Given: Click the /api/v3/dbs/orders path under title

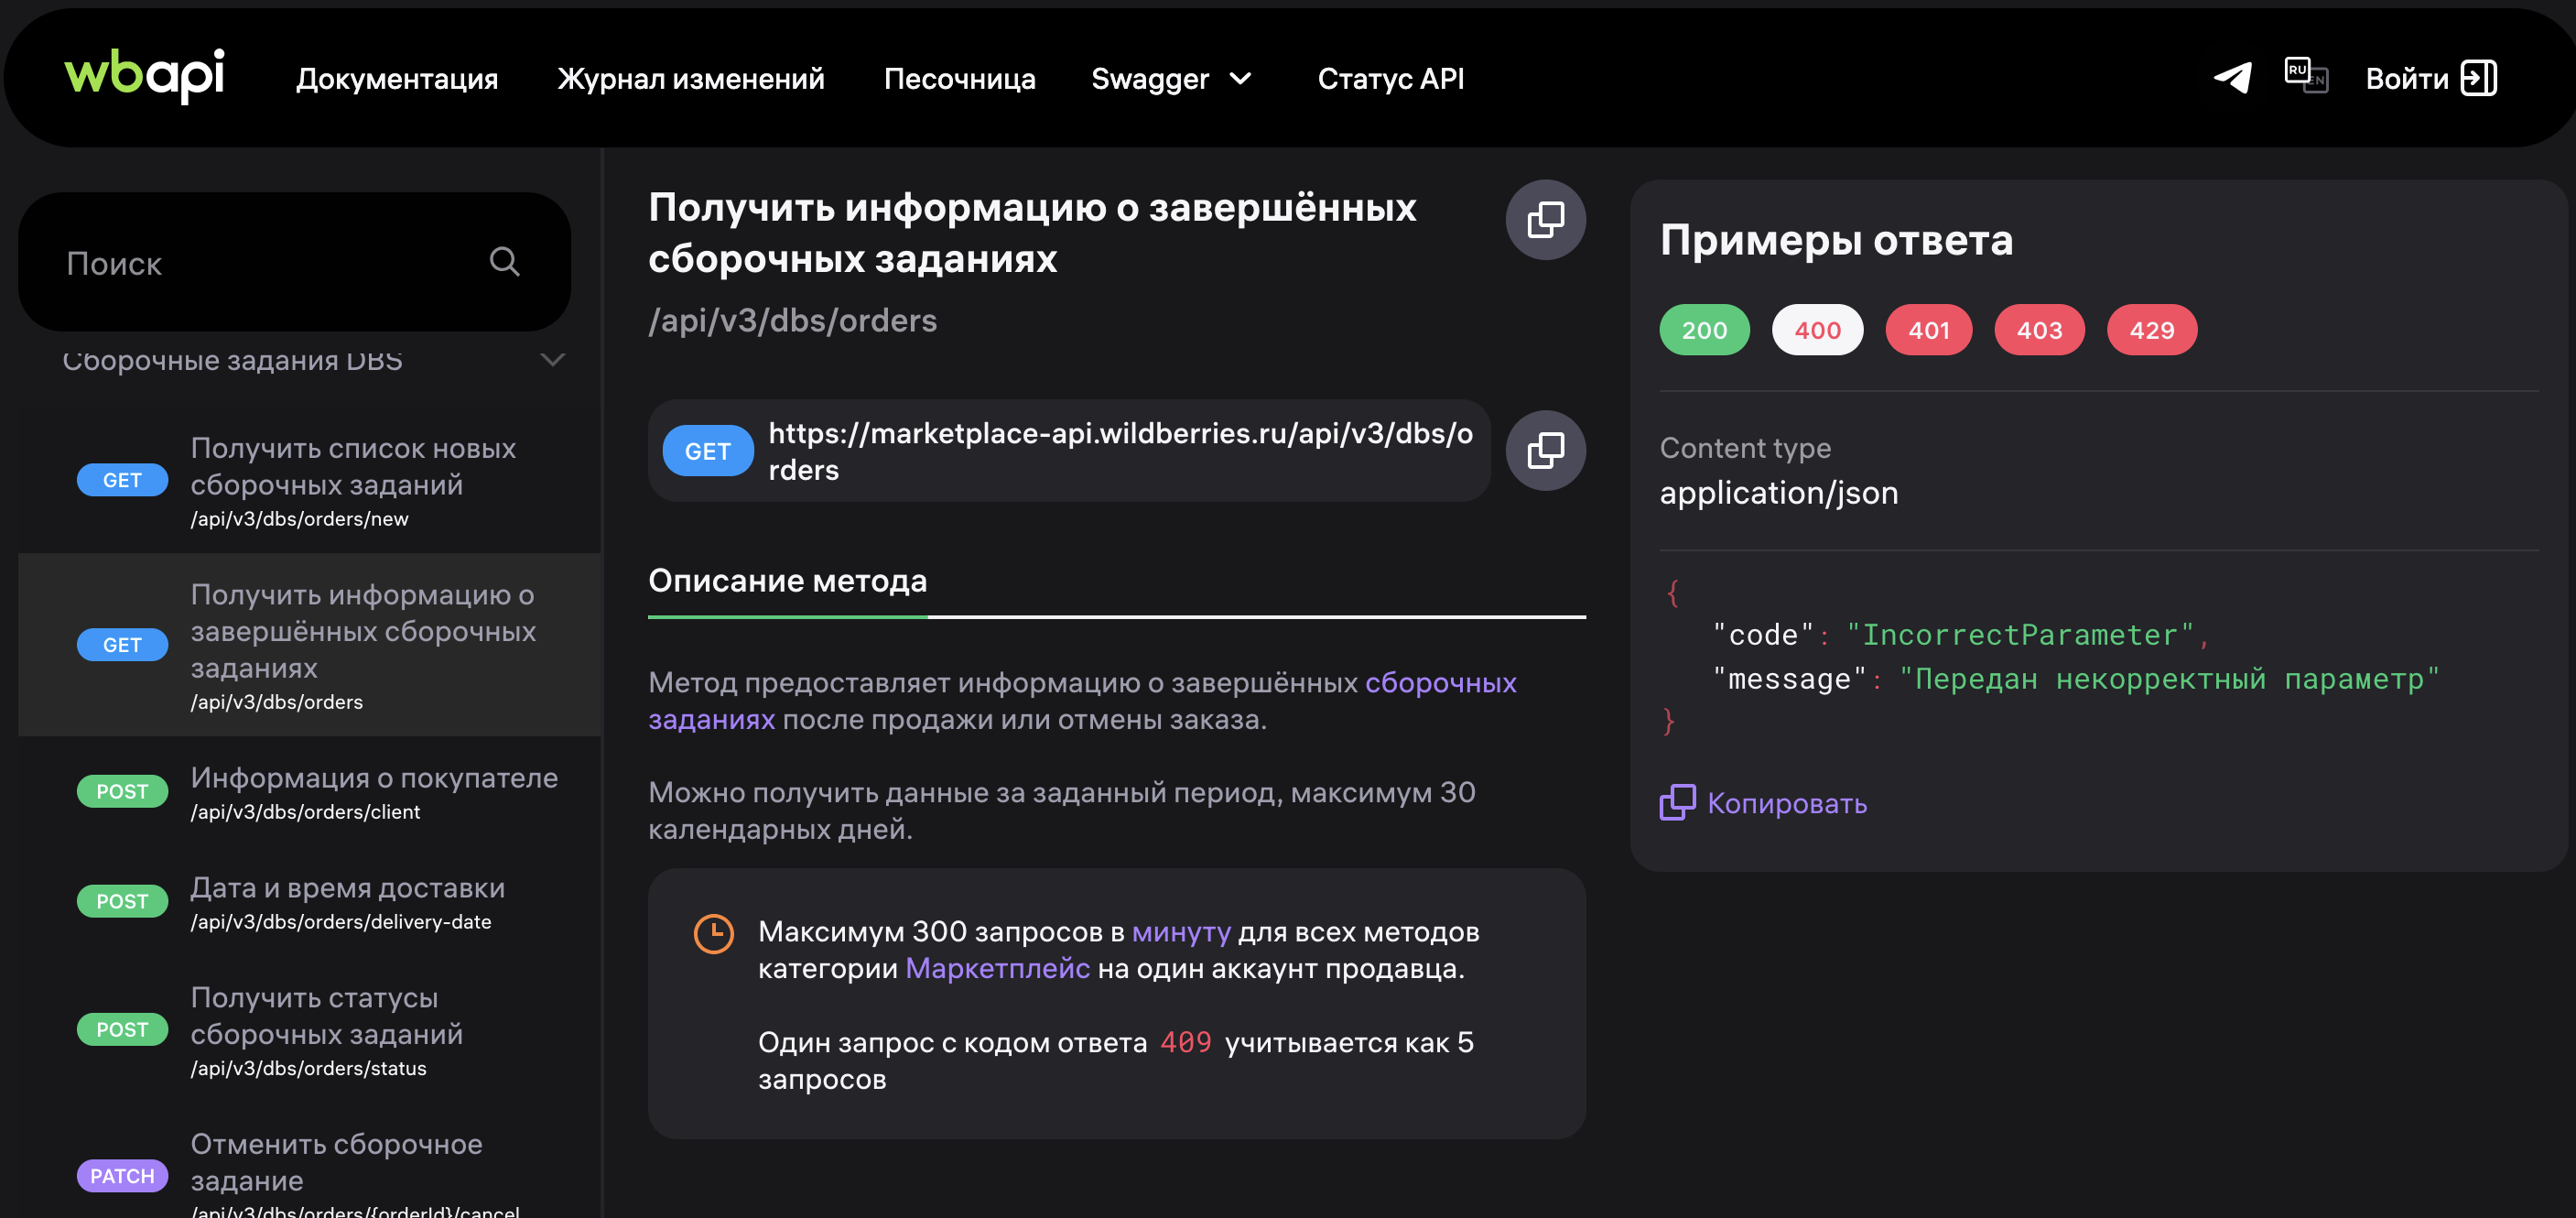Looking at the screenshot, I should (792, 321).
